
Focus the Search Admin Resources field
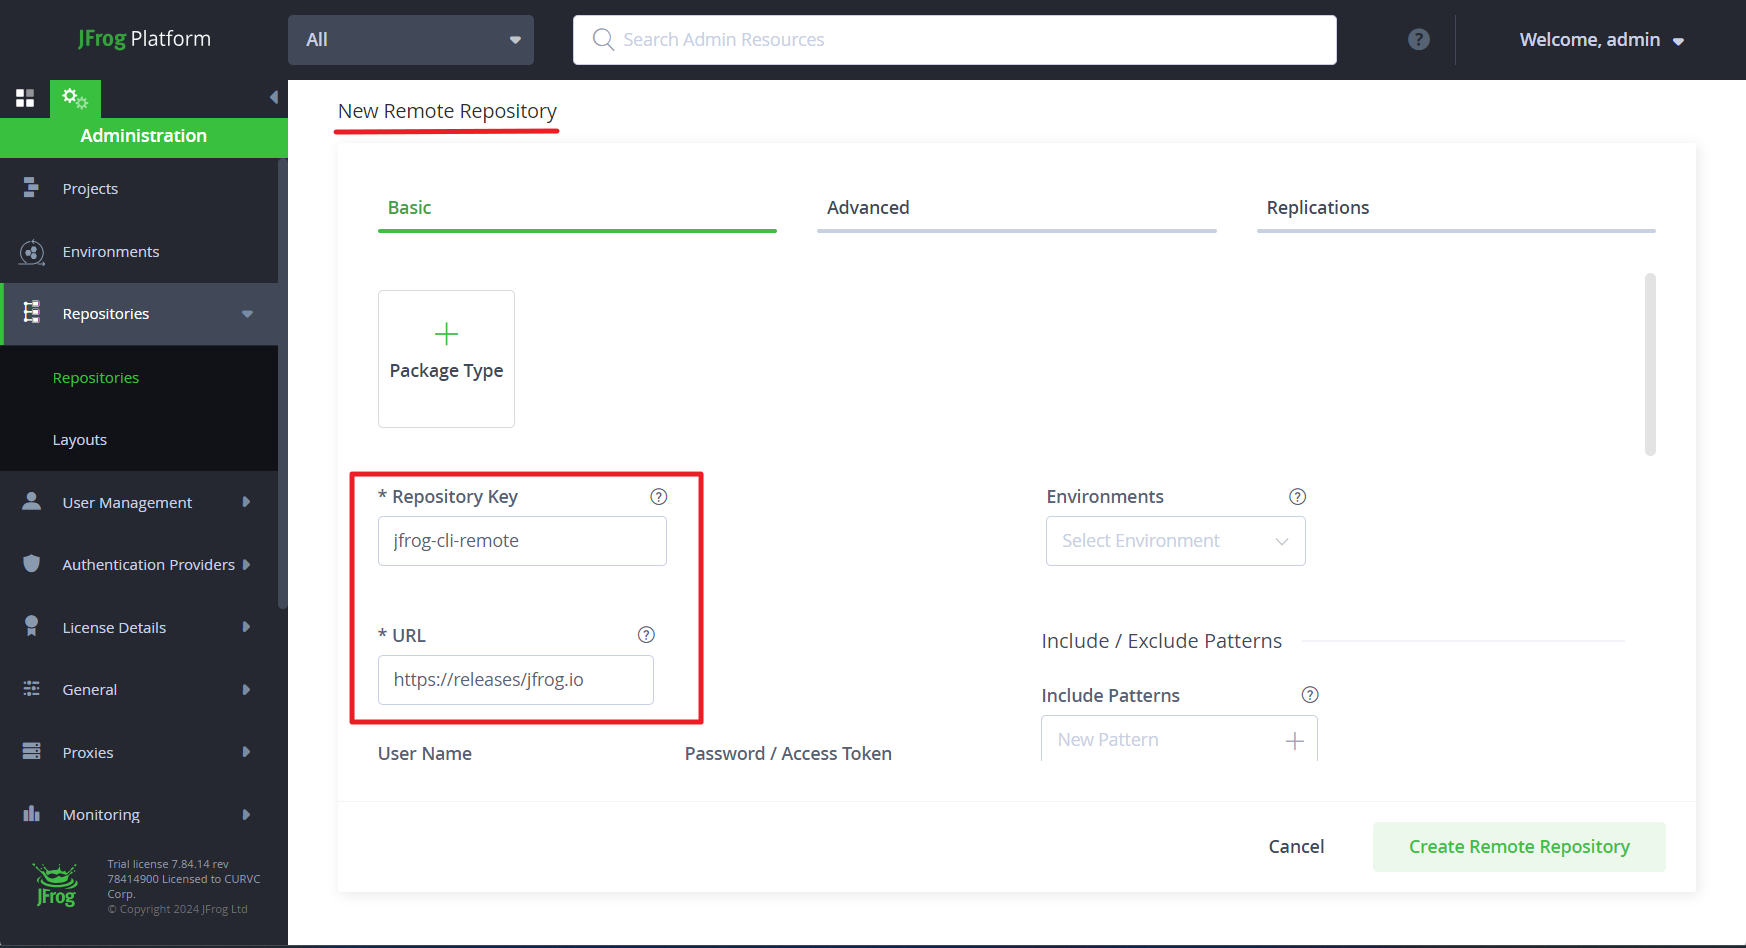click(955, 40)
